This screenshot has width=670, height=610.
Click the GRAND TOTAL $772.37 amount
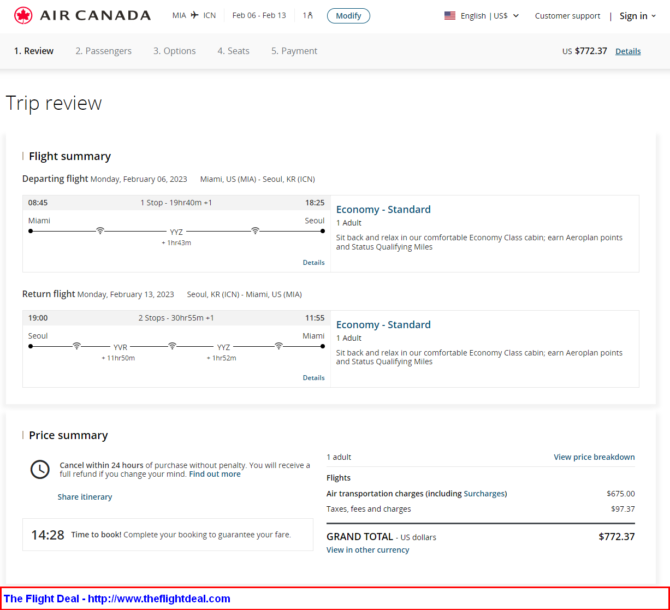click(617, 537)
